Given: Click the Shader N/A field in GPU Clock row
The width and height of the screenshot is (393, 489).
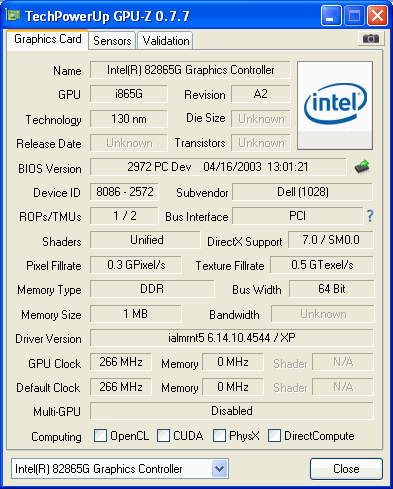Looking at the screenshot, I should [x=343, y=362].
